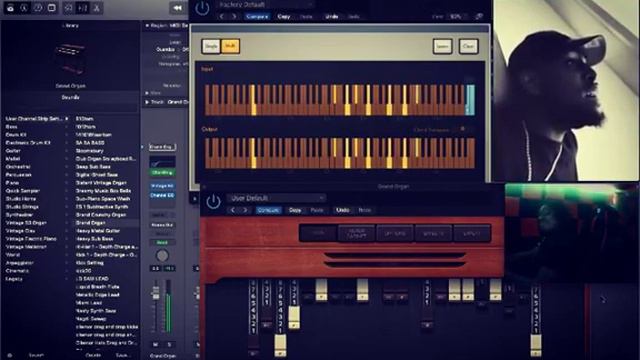The width and height of the screenshot is (640, 360).
Task: Switch to the Effects tab in Vintage B3
Action: [433, 233]
